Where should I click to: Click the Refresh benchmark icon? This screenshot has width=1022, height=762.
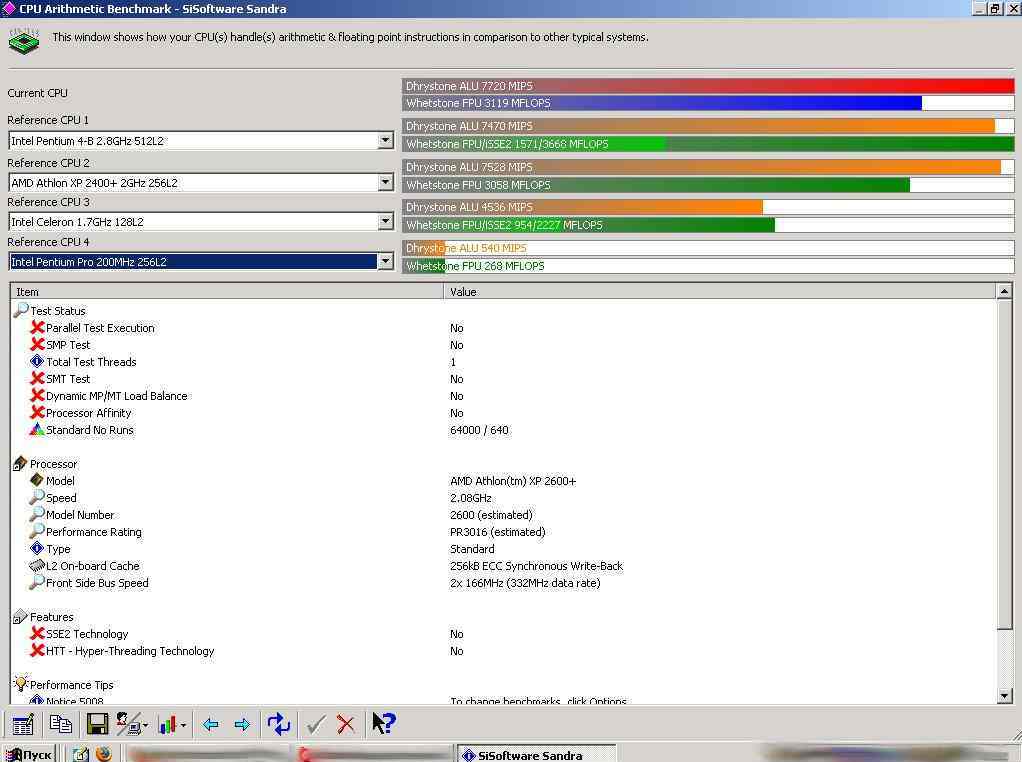coord(279,724)
